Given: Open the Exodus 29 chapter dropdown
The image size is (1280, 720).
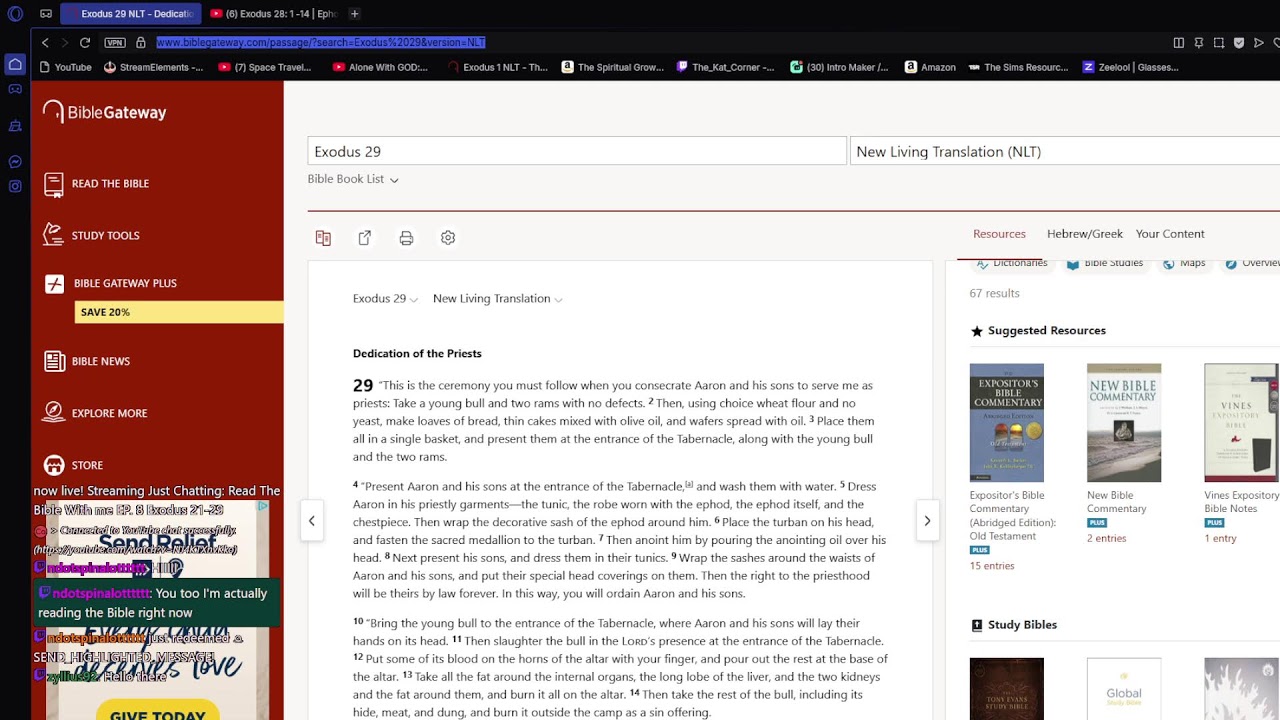Looking at the screenshot, I should [x=385, y=299].
